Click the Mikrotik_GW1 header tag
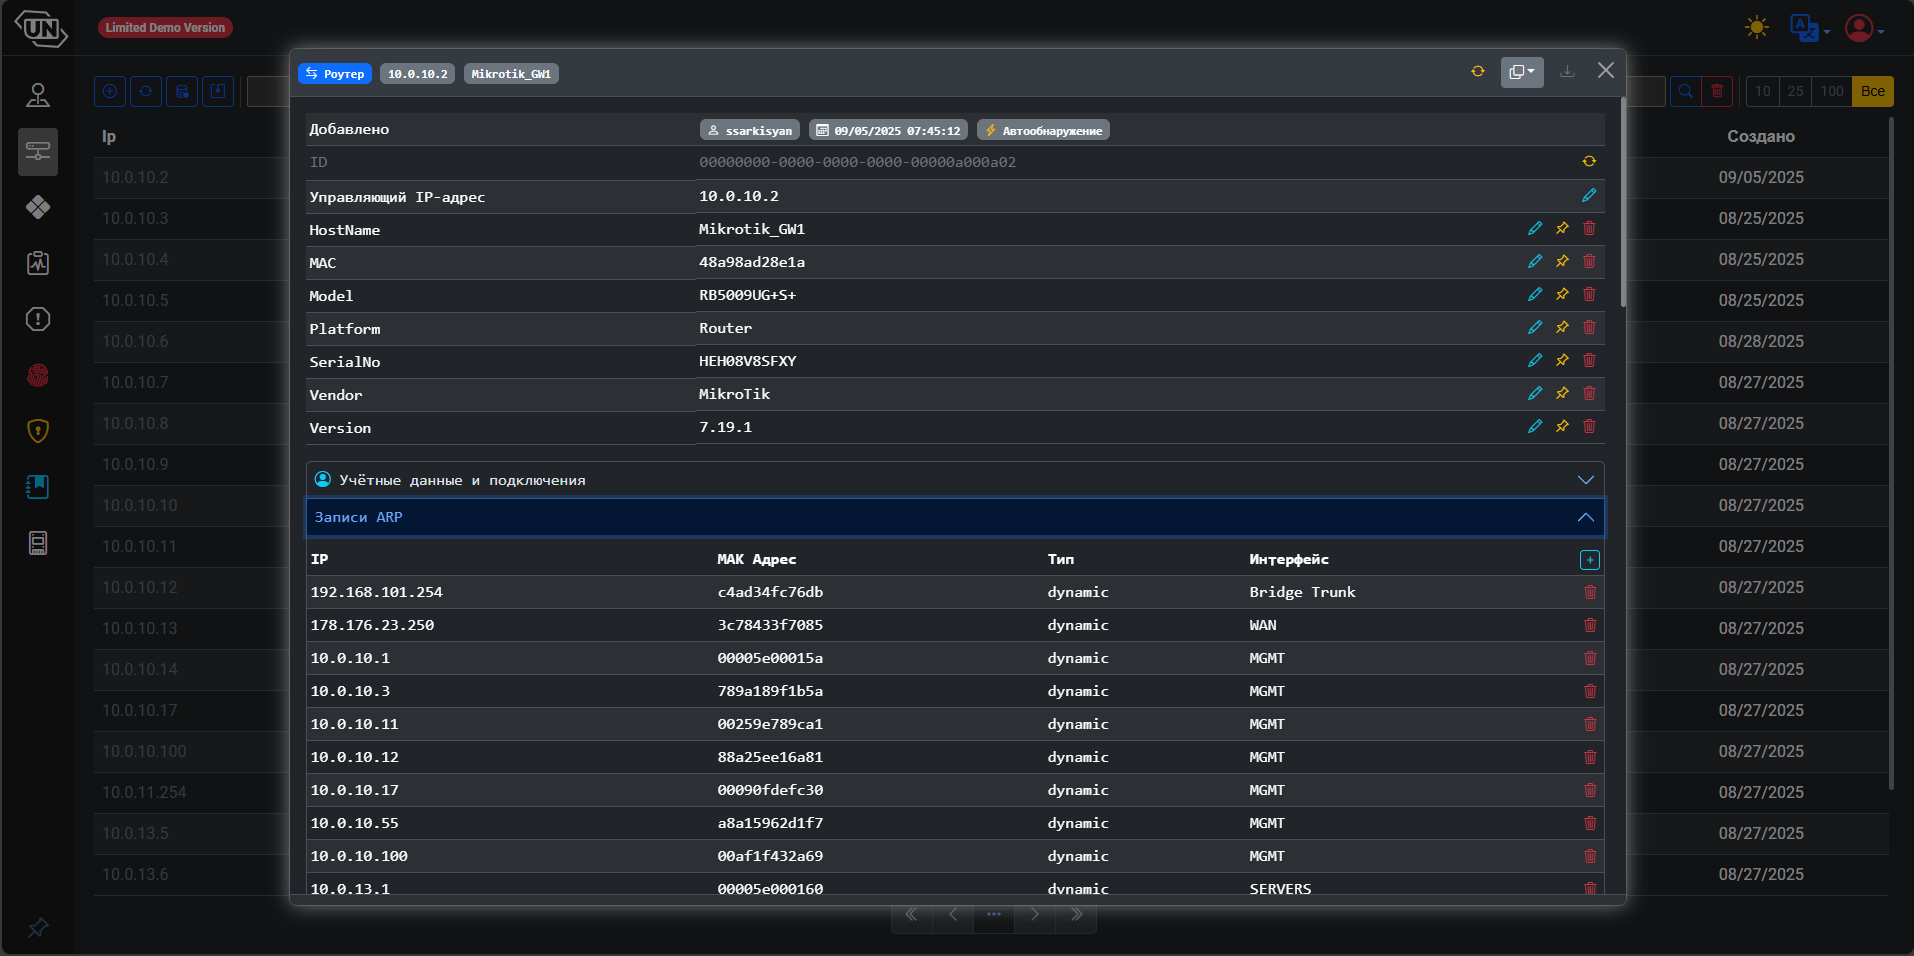 [x=511, y=74]
